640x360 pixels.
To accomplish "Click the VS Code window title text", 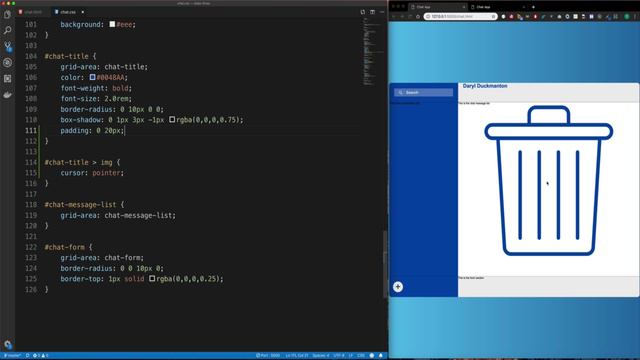I will tap(194, 3).
